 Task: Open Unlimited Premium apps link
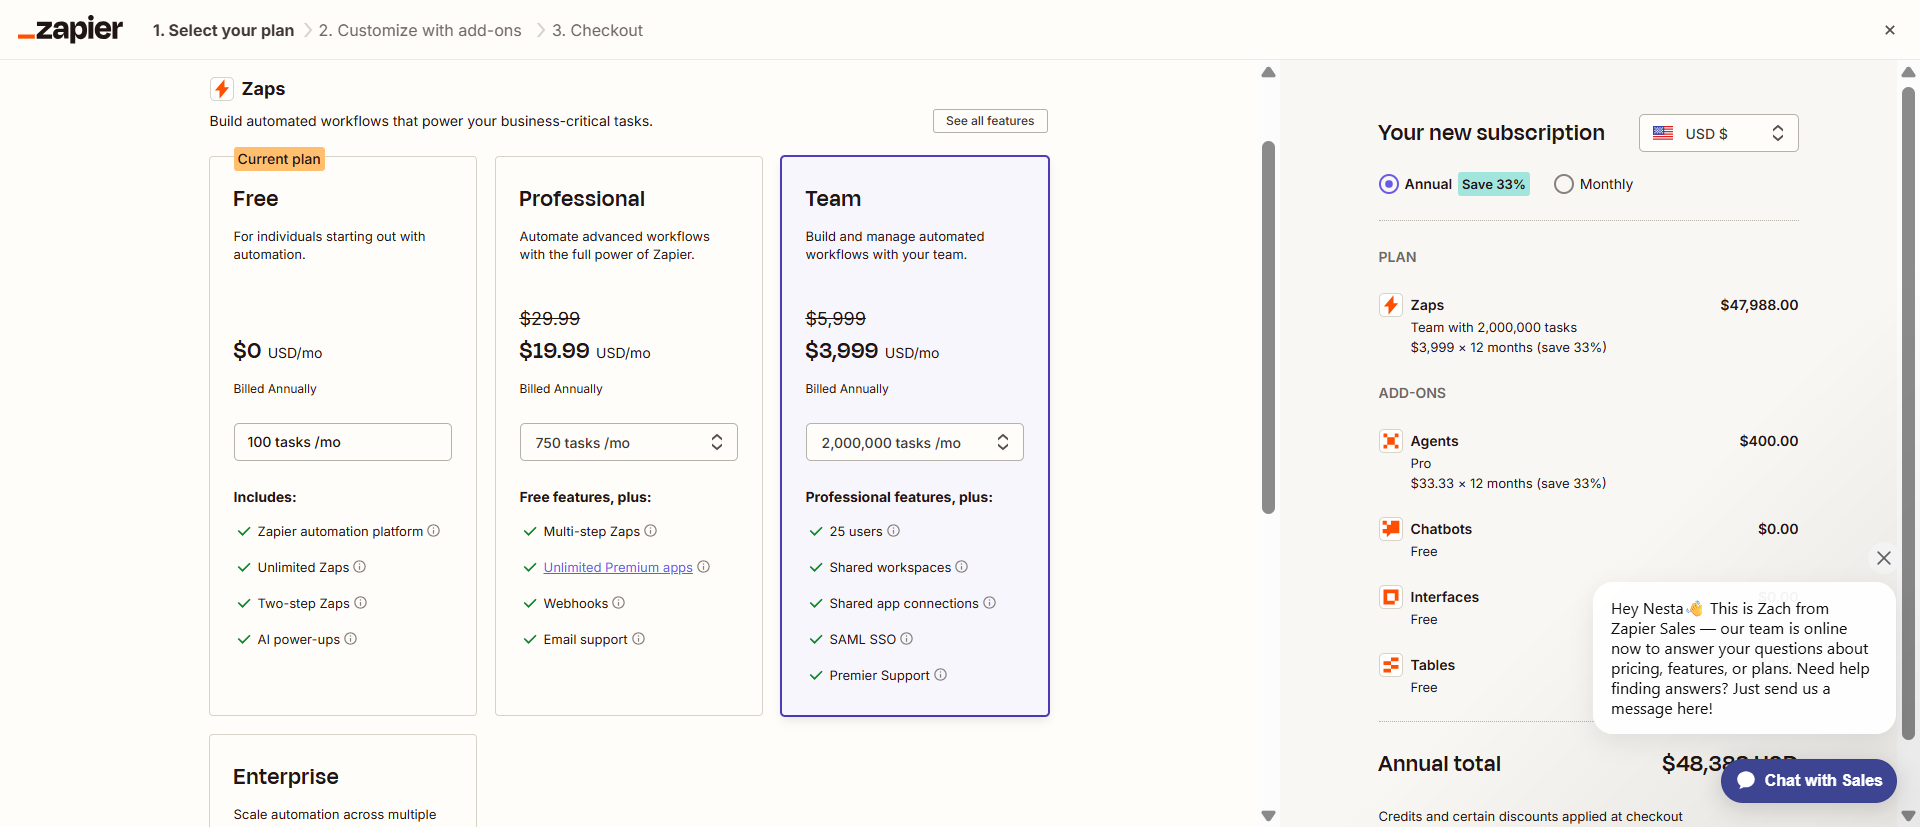point(618,567)
